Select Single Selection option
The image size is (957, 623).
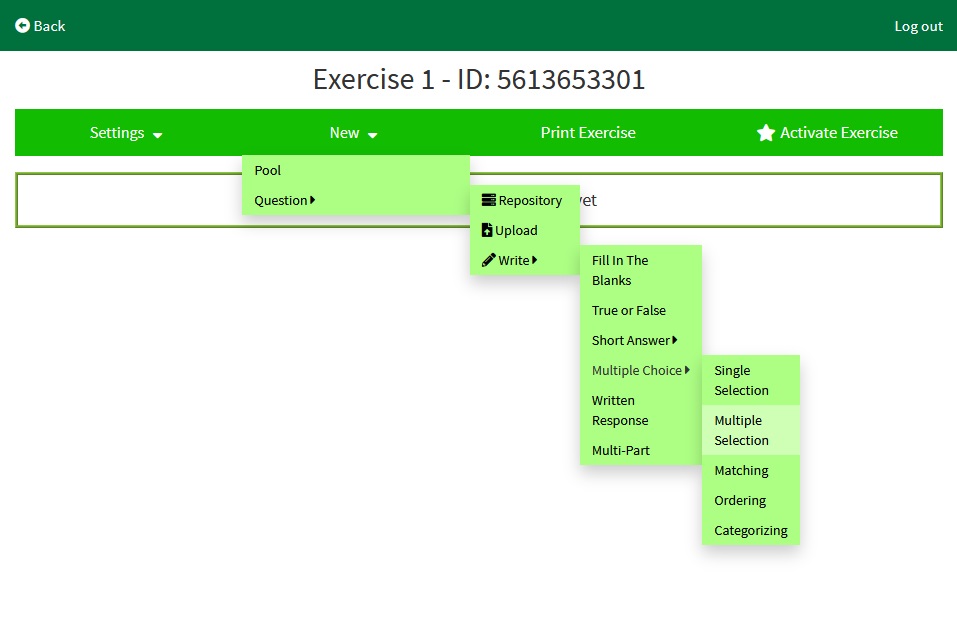click(x=741, y=380)
